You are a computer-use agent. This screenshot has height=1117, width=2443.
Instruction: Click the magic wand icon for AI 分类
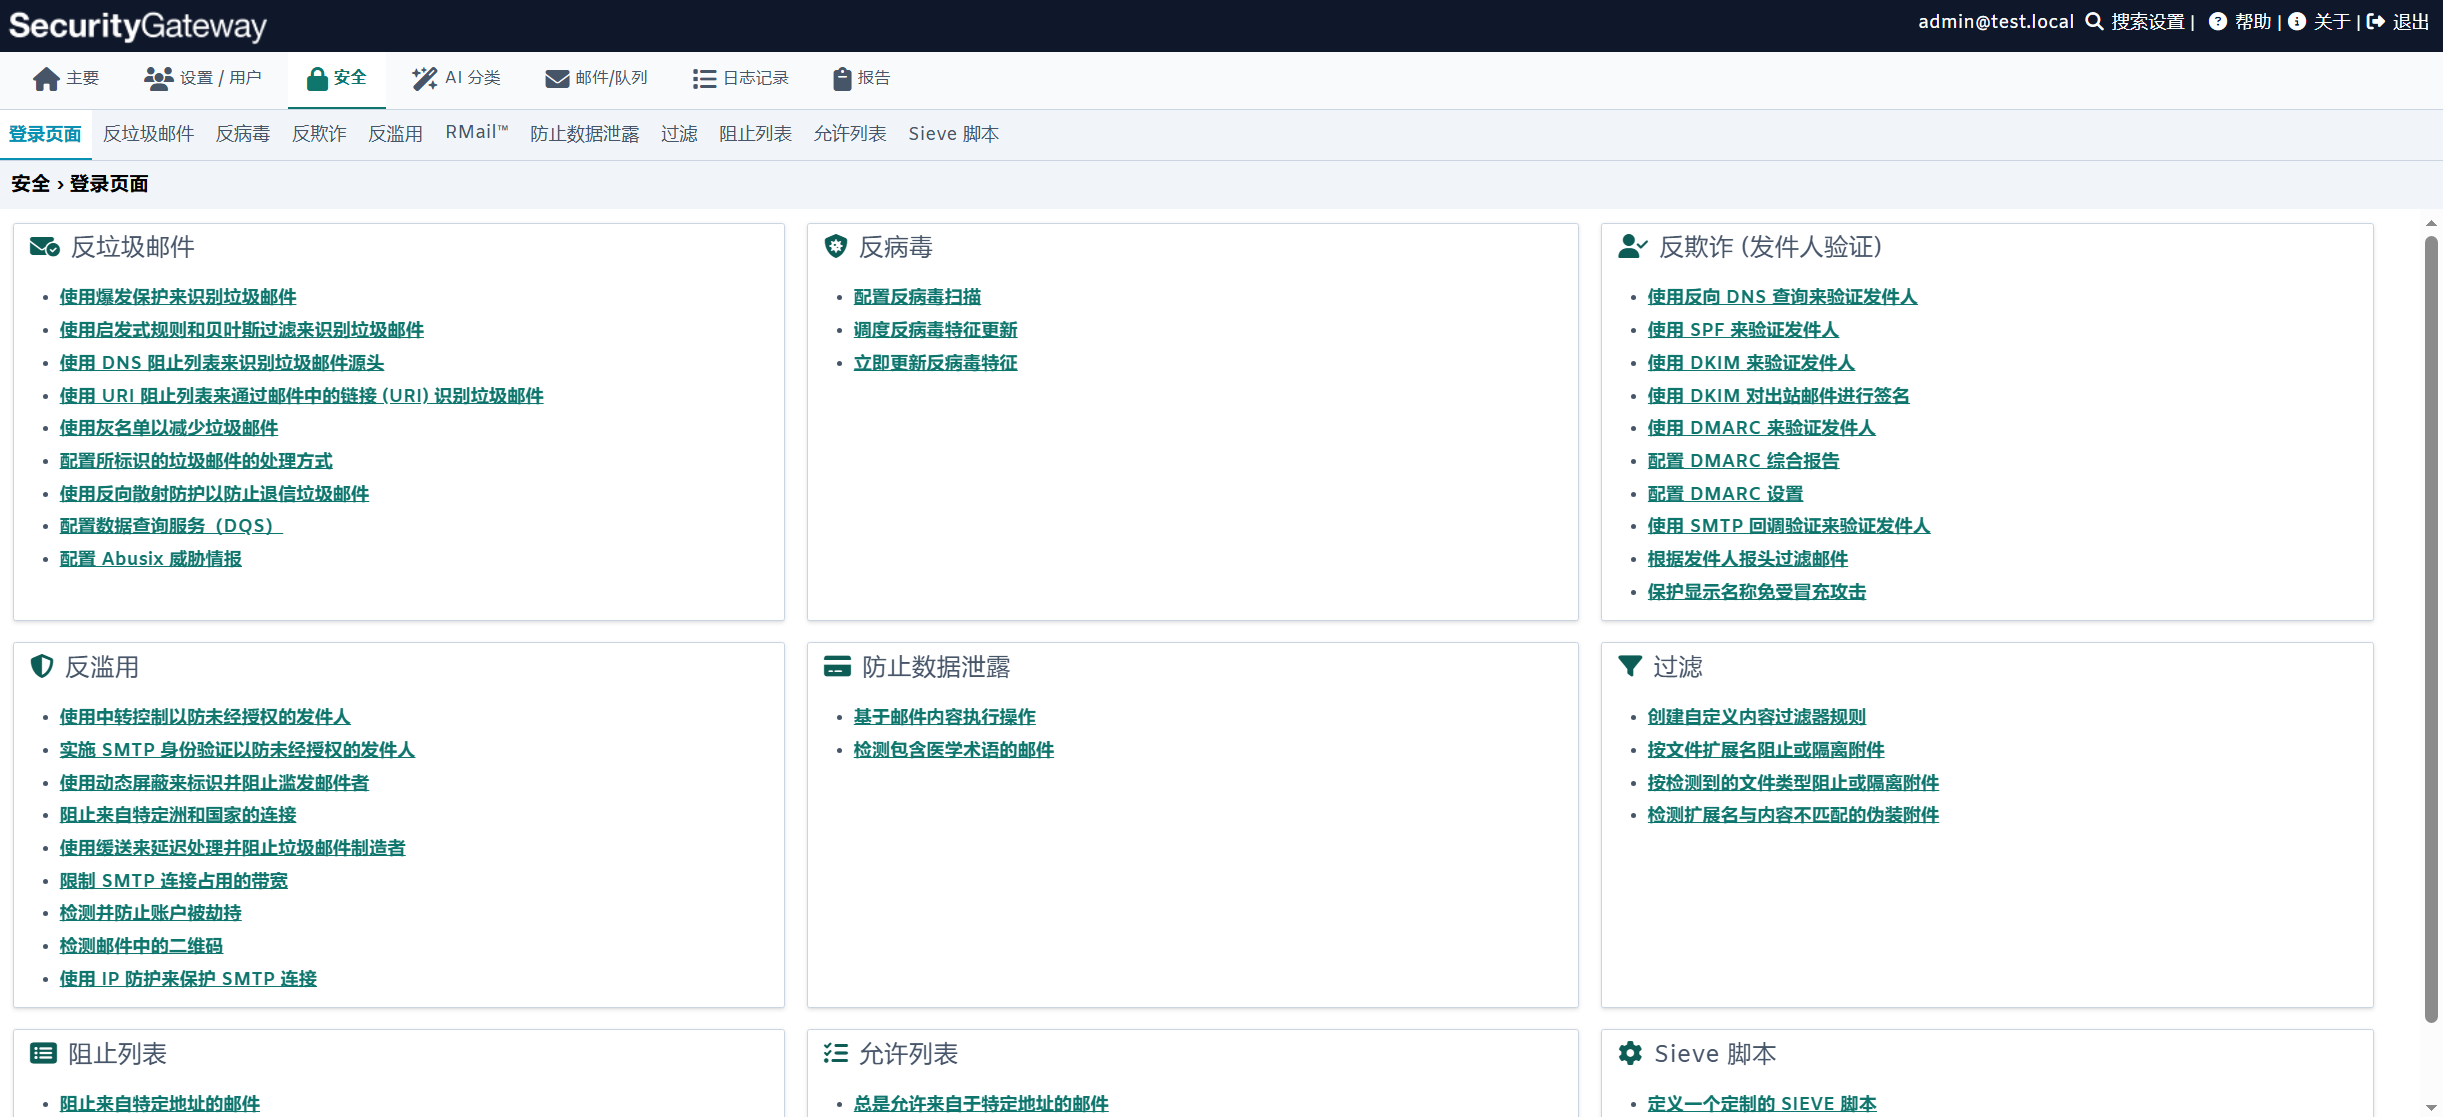(x=424, y=79)
